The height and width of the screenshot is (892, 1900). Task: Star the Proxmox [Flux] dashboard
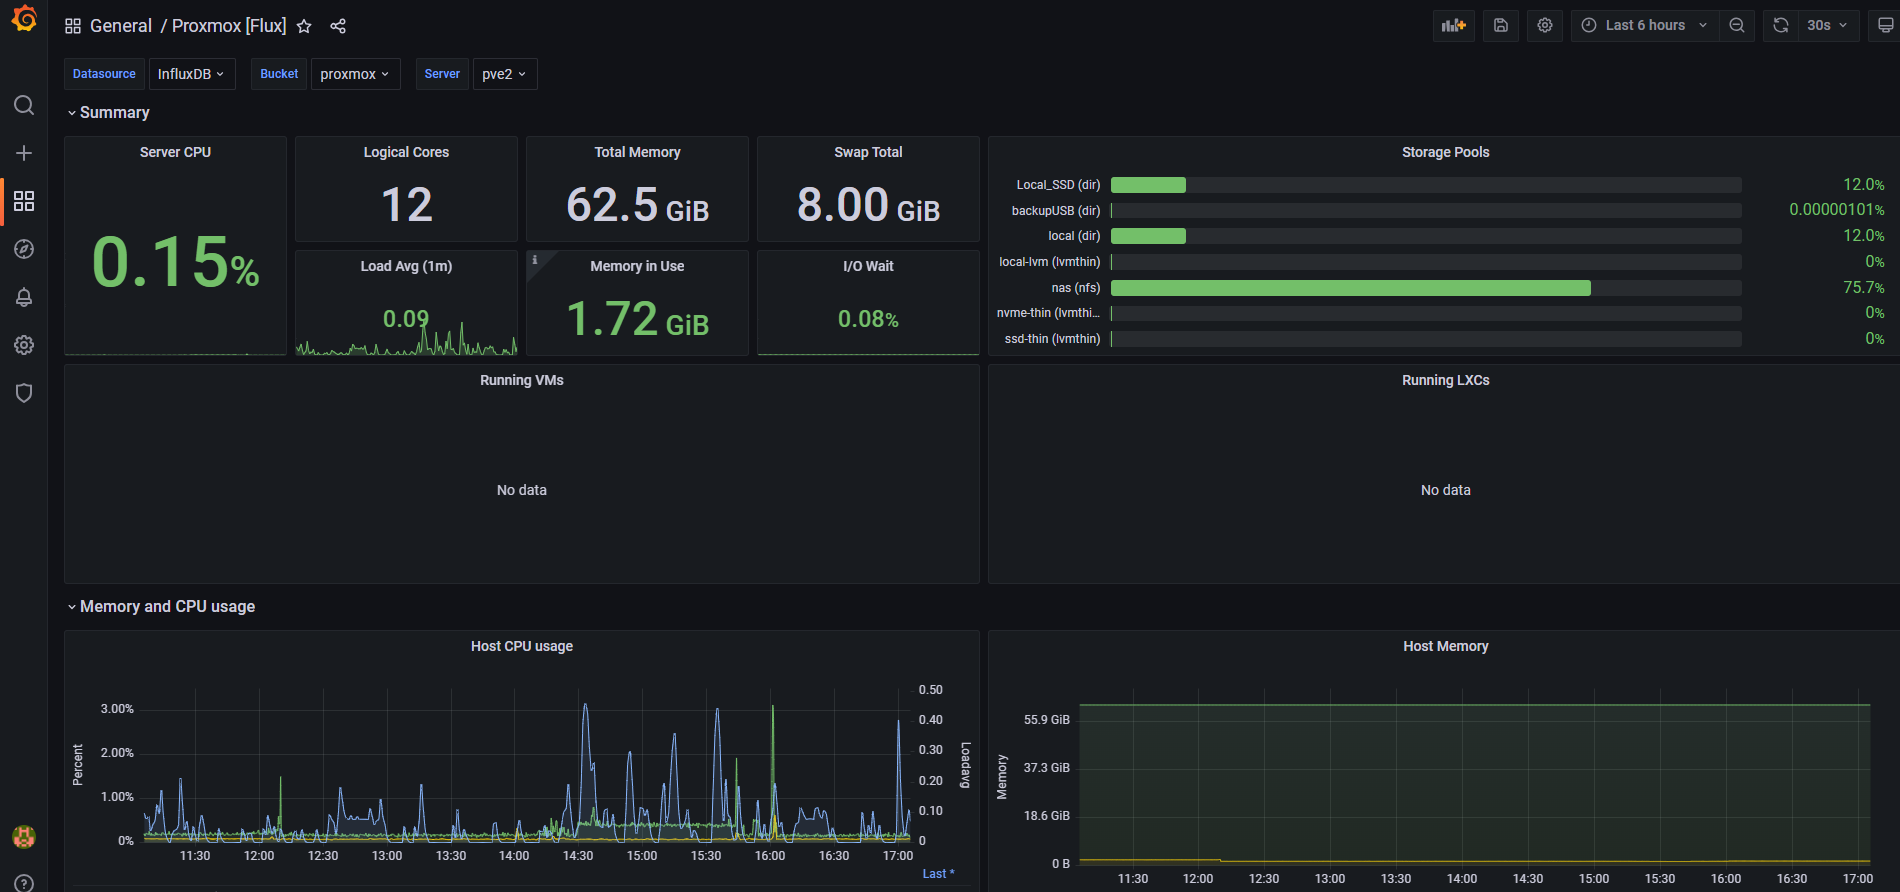pyautogui.click(x=304, y=26)
